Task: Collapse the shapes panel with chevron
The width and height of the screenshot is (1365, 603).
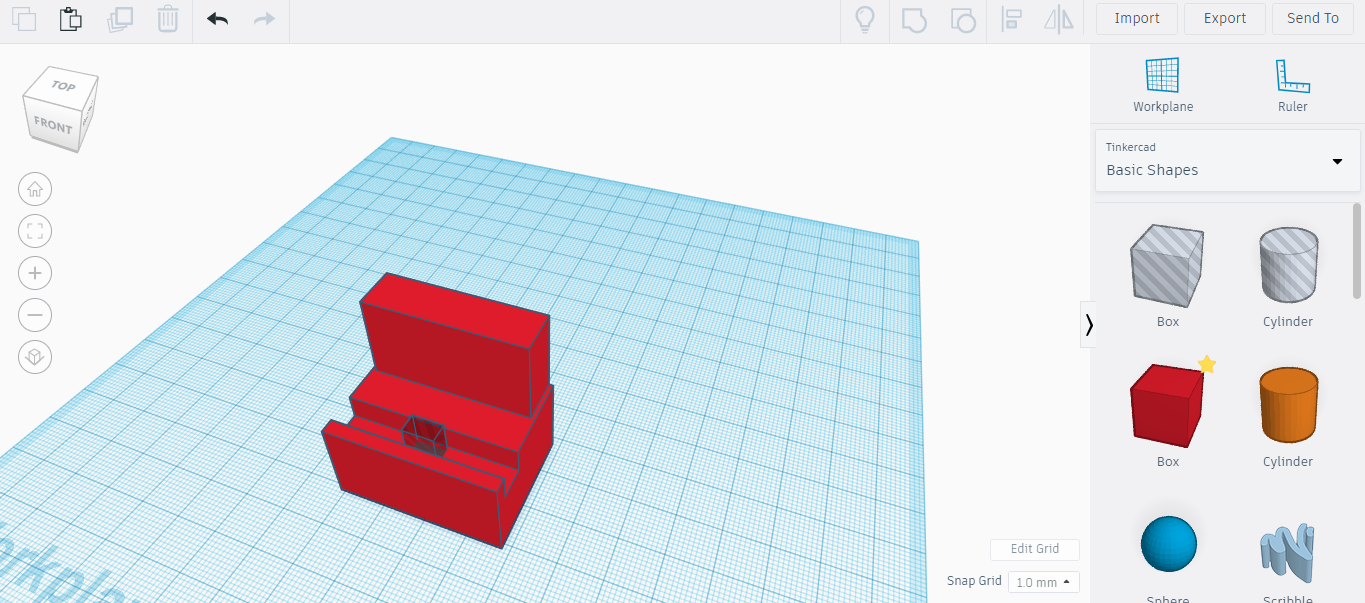Action: 1088,324
